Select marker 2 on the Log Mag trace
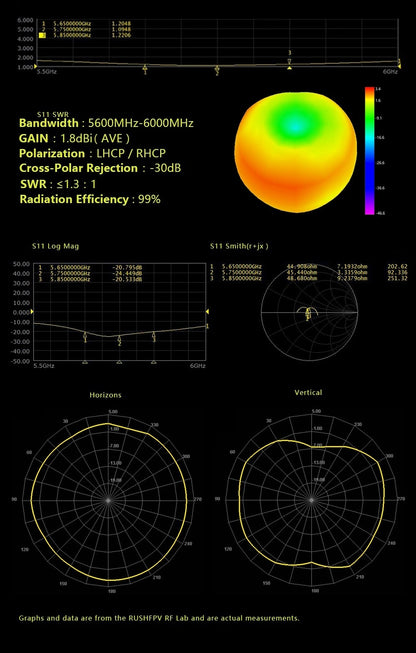 pyautogui.click(x=120, y=341)
